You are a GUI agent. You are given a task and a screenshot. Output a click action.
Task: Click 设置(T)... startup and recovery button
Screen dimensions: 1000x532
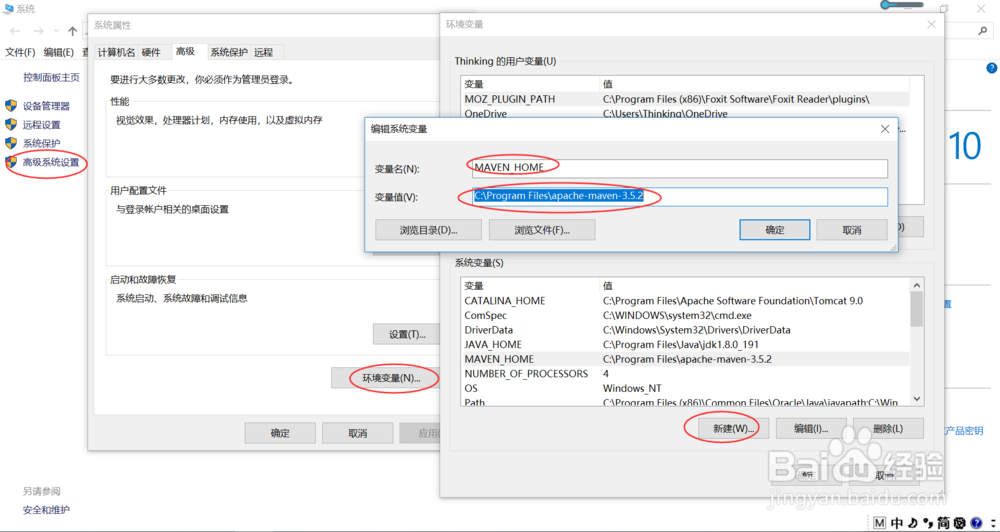[x=407, y=334]
